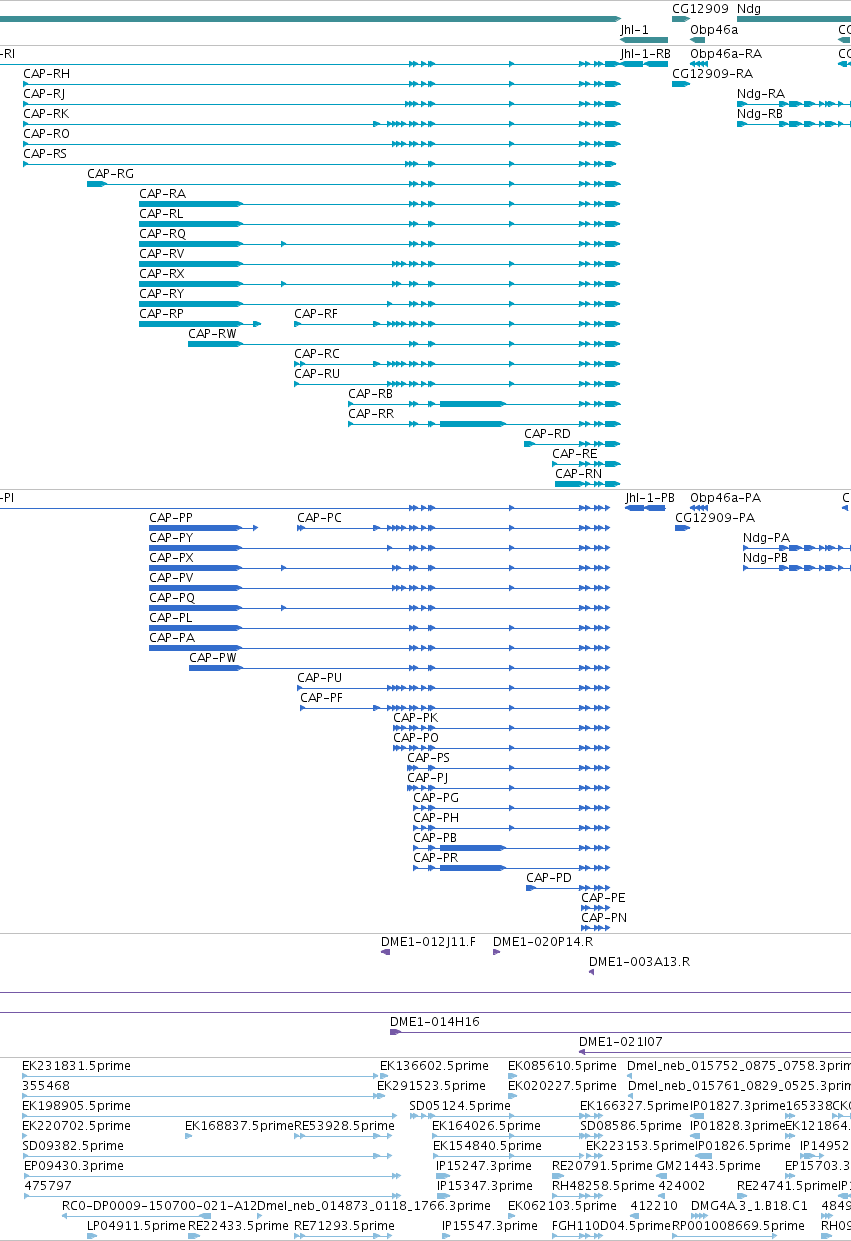Click the Jhl-1-PB protein label
Viewport: 851px width, 1241px height.
pyautogui.click(x=650, y=498)
